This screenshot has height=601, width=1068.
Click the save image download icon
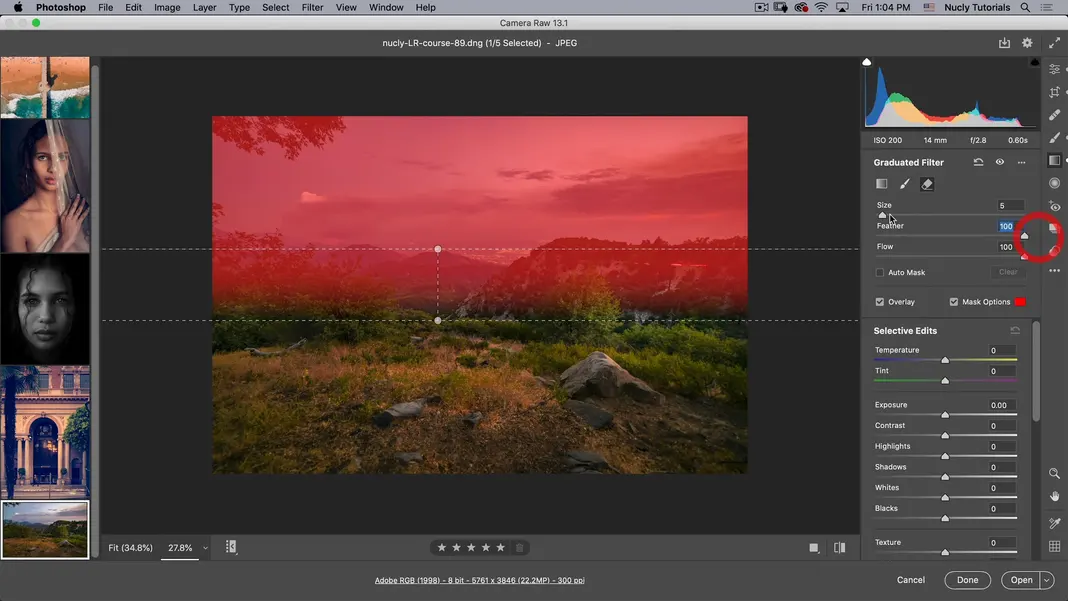1004,43
